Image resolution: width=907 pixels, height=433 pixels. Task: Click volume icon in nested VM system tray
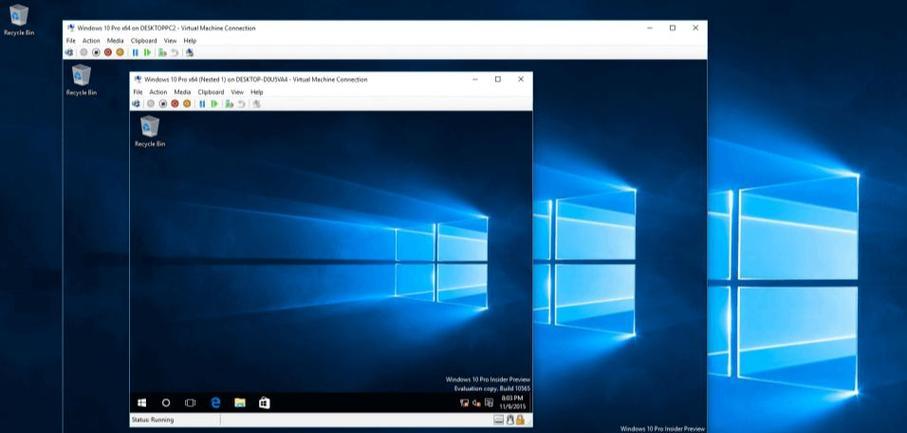point(477,403)
